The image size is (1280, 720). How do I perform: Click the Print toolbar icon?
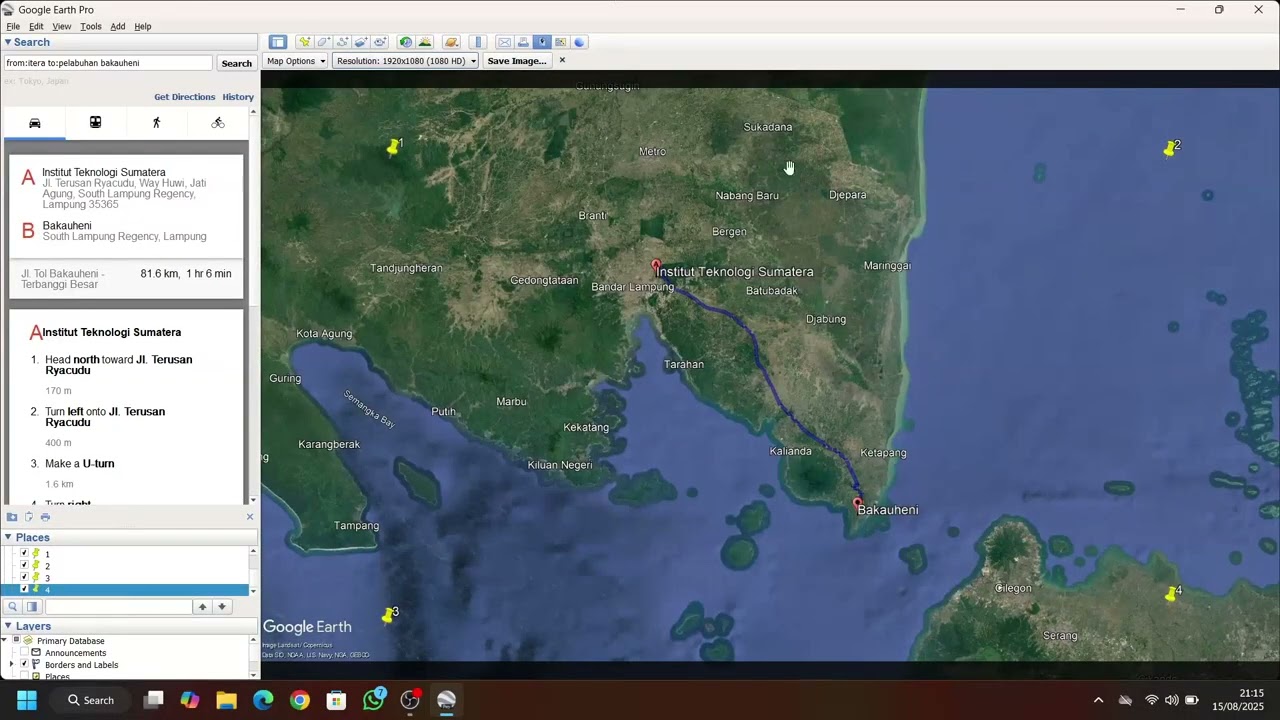pos(523,42)
